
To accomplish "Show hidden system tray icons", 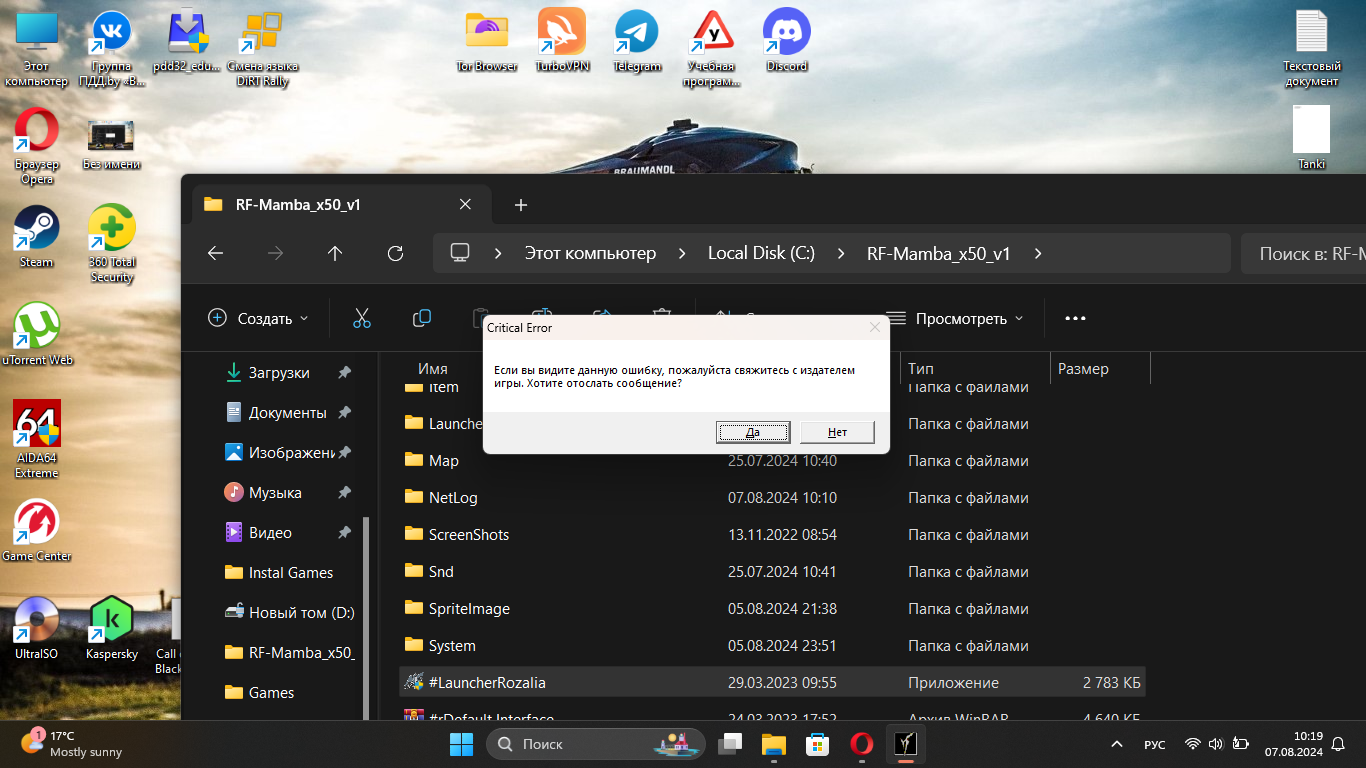I will pyautogui.click(x=1115, y=744).
